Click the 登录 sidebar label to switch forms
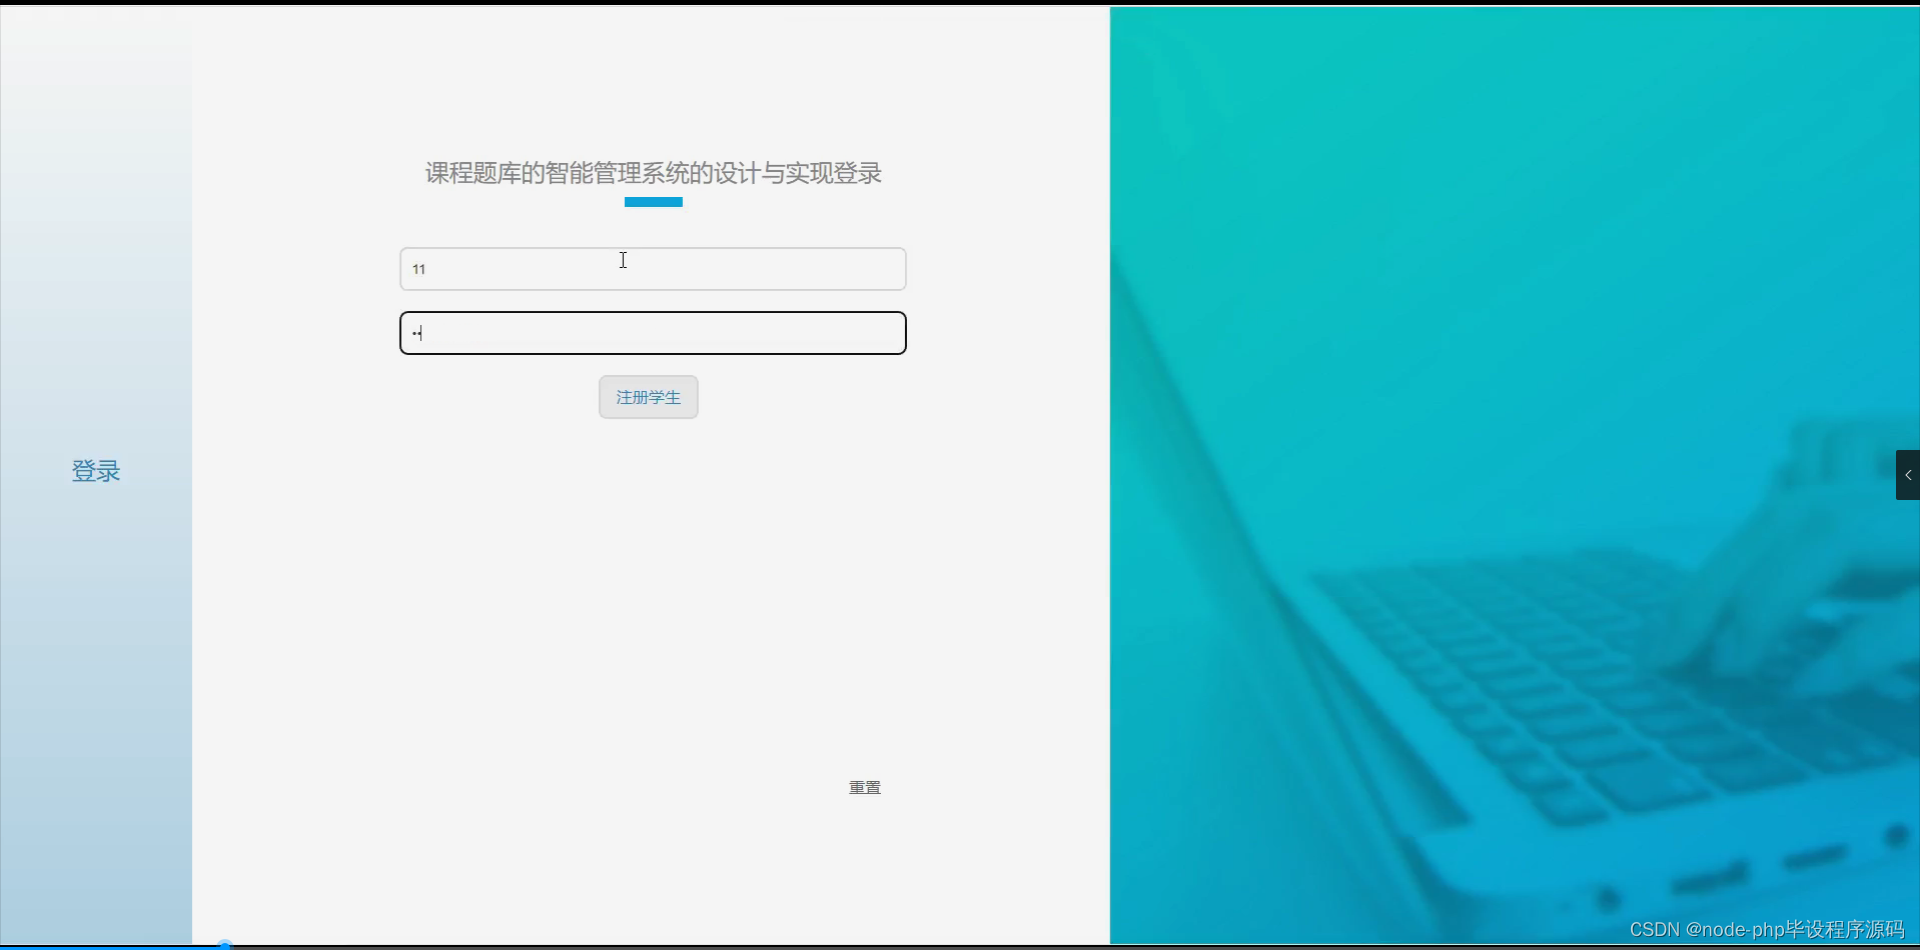Image resolution: width=1920 pixels, height=950 pixels. [95, 471]
